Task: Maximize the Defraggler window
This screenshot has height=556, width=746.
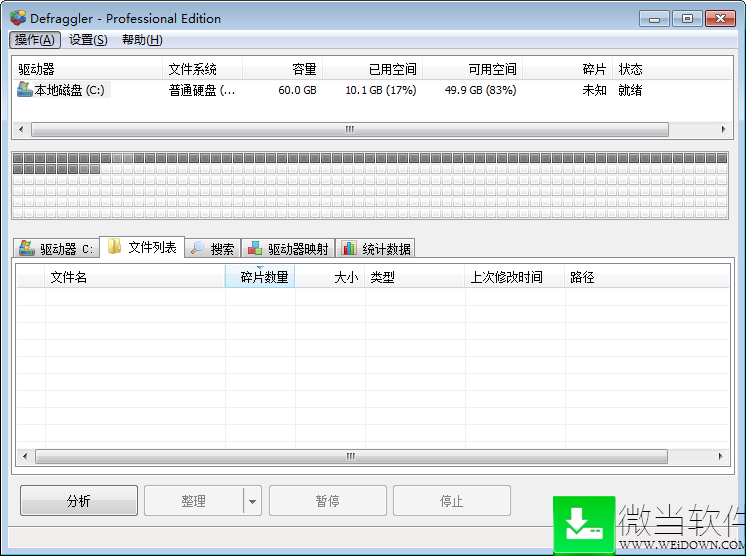Action: pos(687,19)
